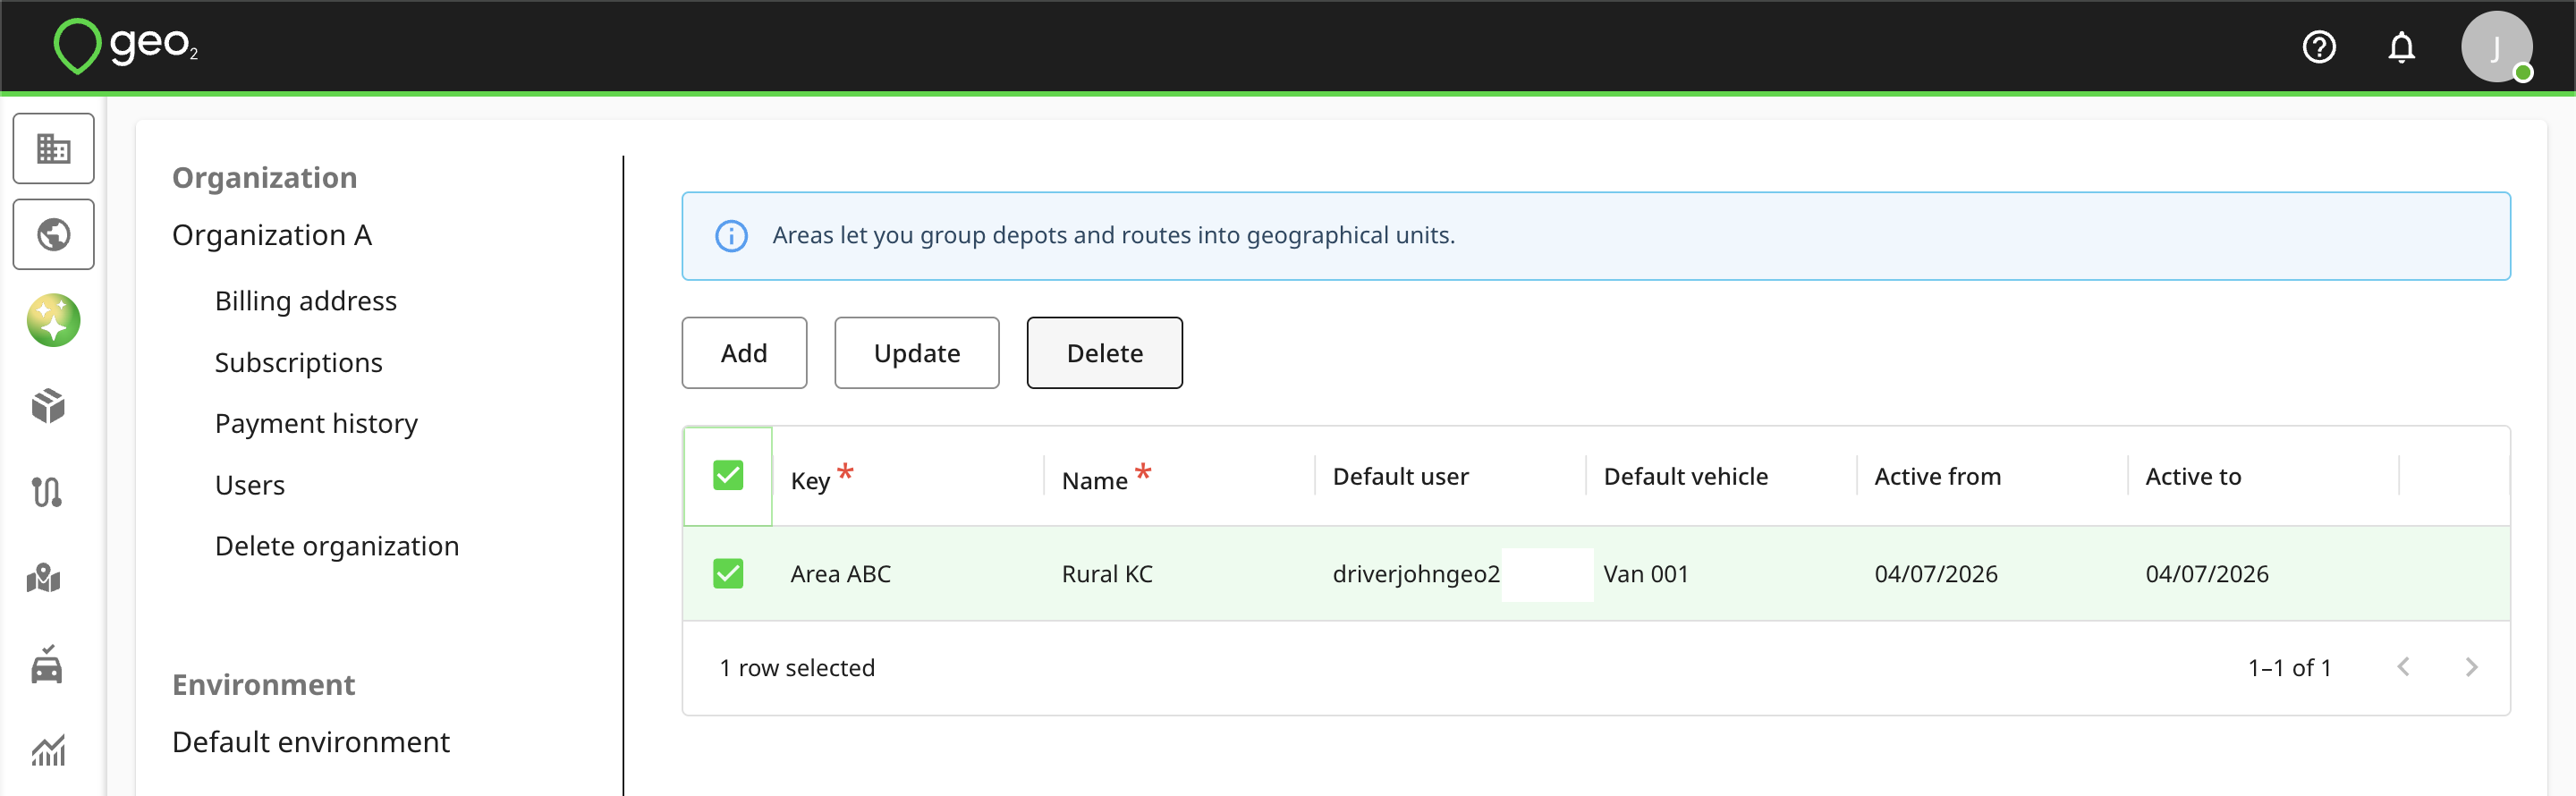
Task: Open Organization A settings
Action: tap(272, 235)
